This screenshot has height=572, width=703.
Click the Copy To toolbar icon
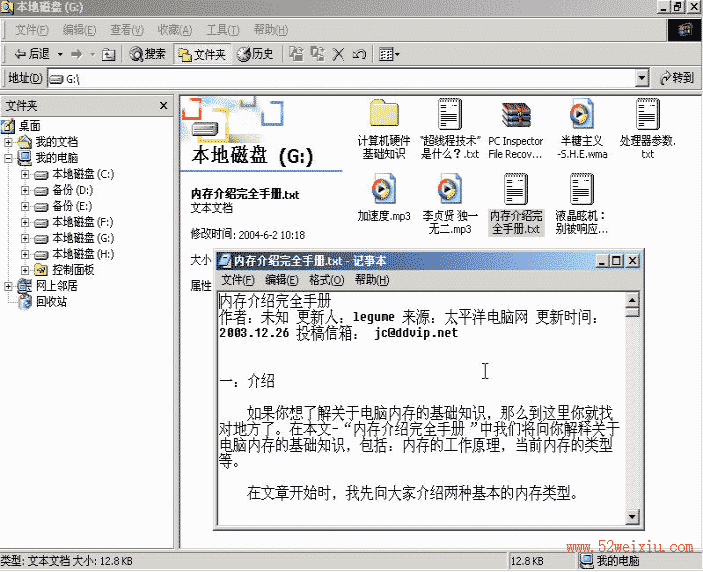point(317,54)
